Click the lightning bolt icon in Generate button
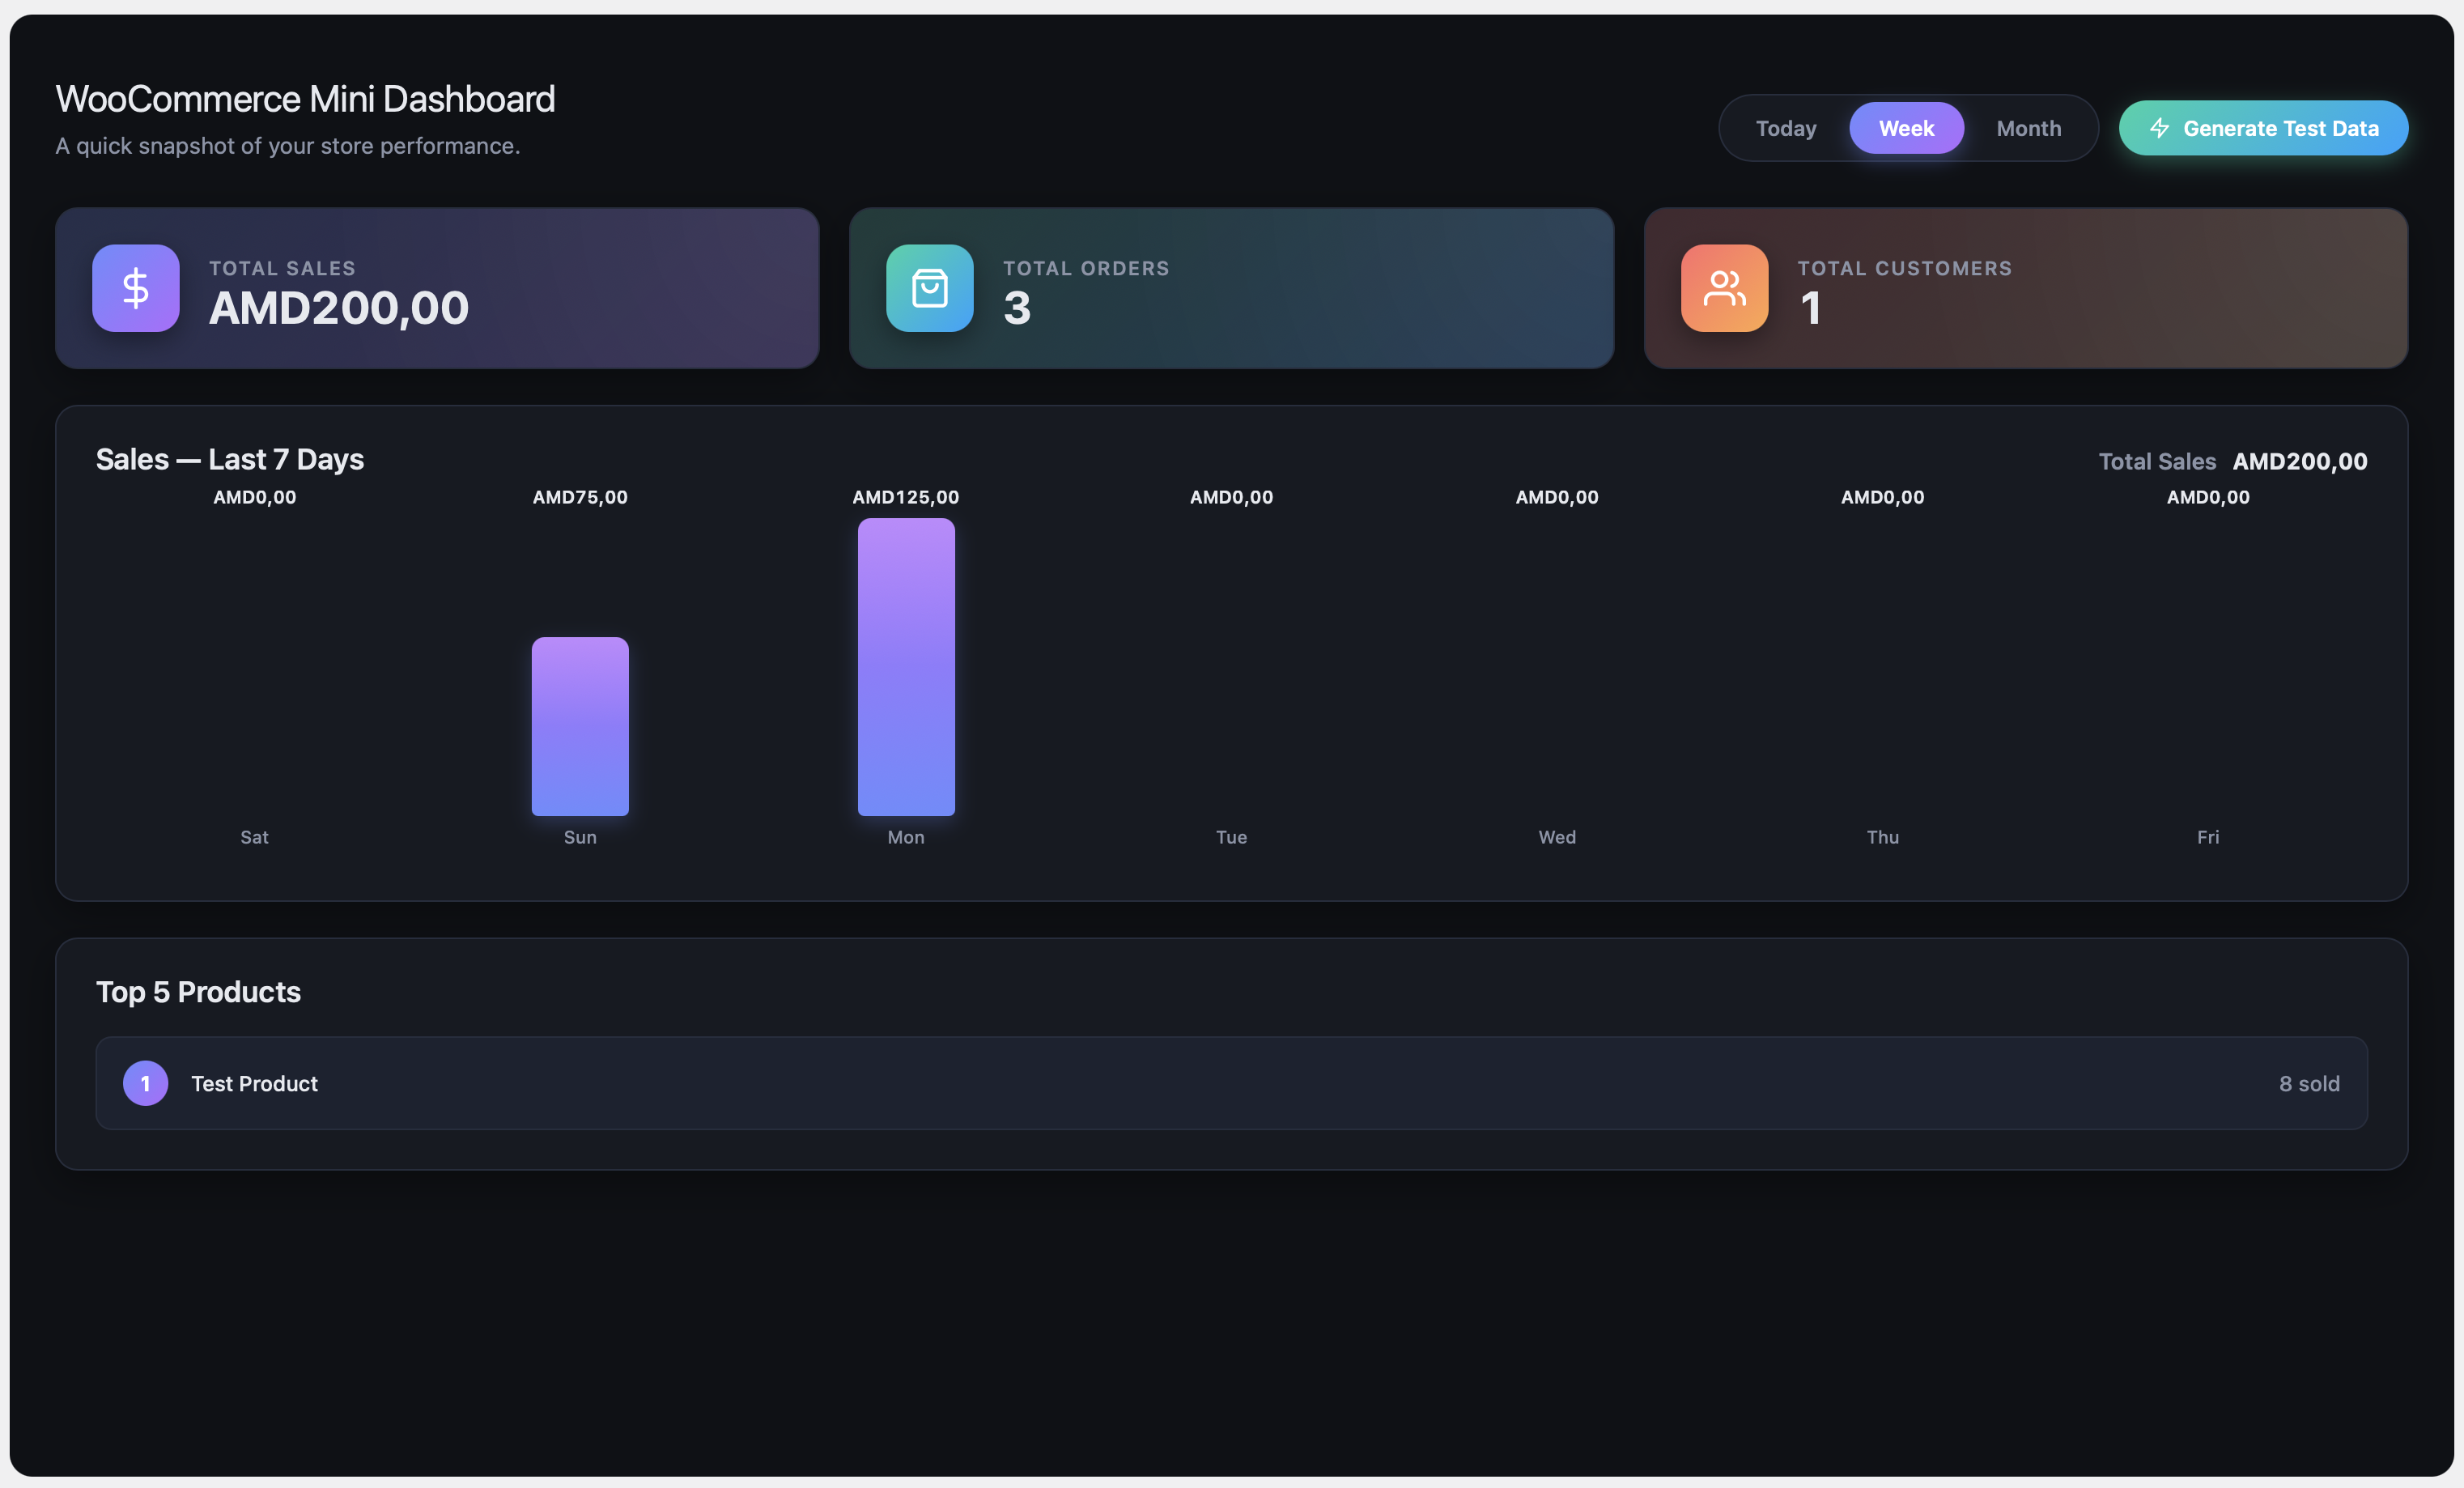This screenshot has width=2464, height=1488. pos(2160,128)
